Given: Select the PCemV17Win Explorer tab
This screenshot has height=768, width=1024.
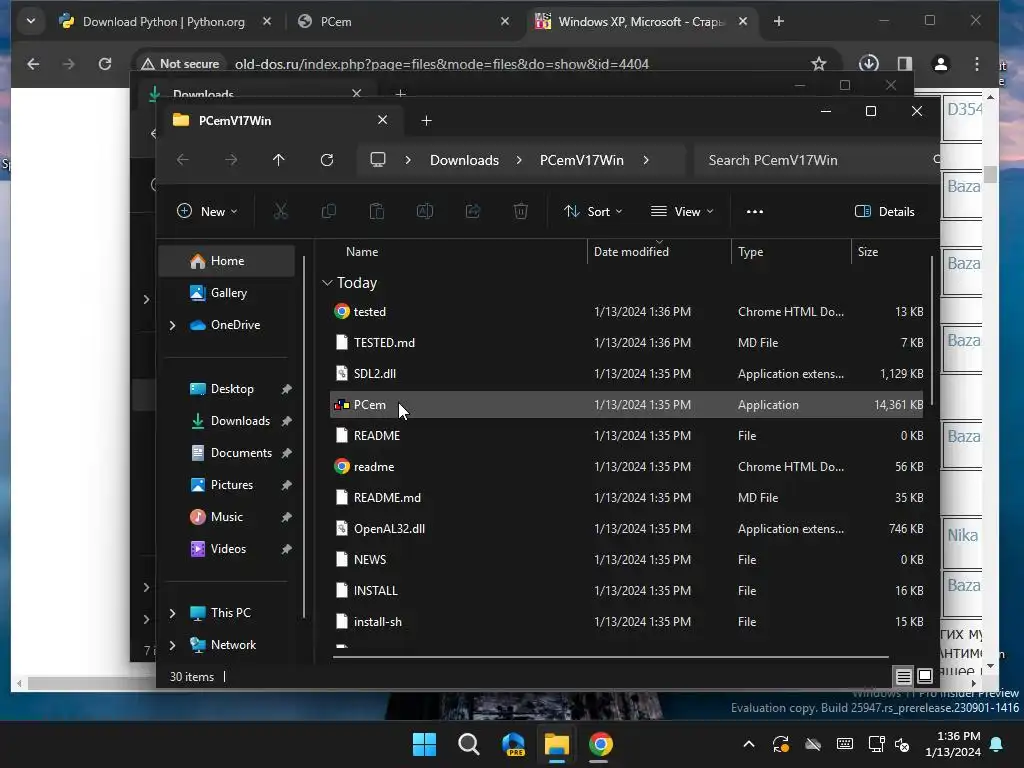Looking at the screenshot, I should 281,120.
